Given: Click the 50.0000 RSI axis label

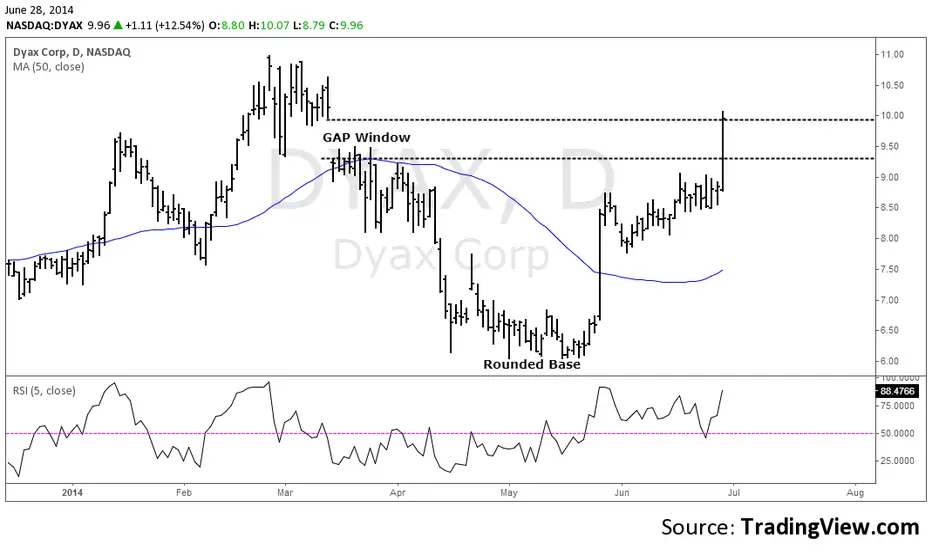Looking at the screenshot, I should (898, 433).
